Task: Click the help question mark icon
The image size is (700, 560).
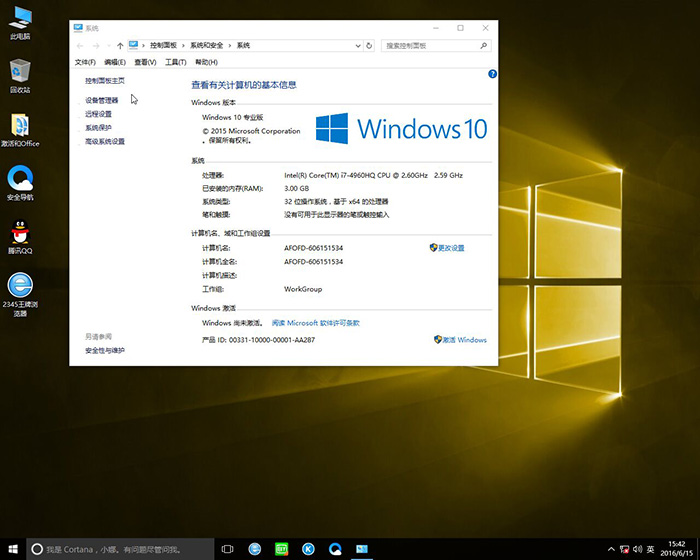Action: 492,74
